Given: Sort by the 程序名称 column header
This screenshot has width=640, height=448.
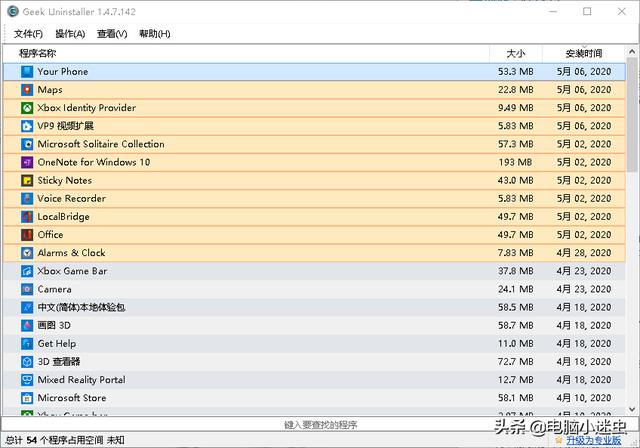Looking at the screenshot, I should pyautogui.click(x=246, y=53).
